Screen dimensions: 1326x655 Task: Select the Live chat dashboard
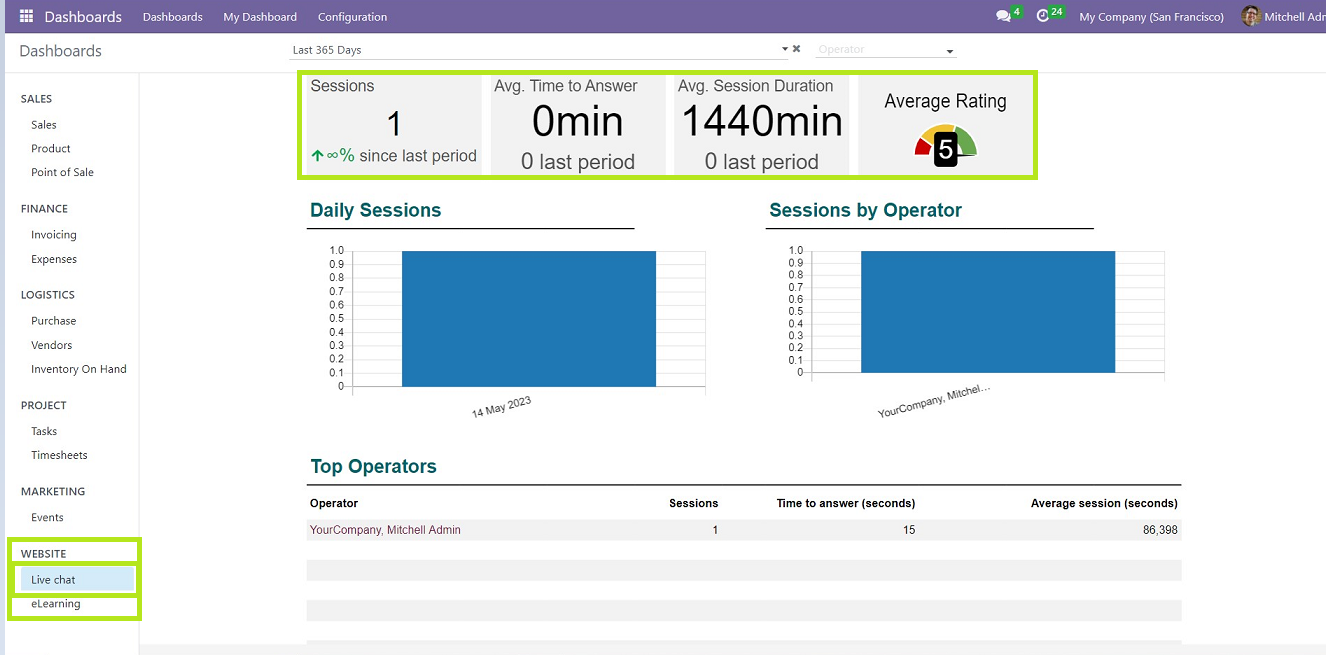coord(77,580)
